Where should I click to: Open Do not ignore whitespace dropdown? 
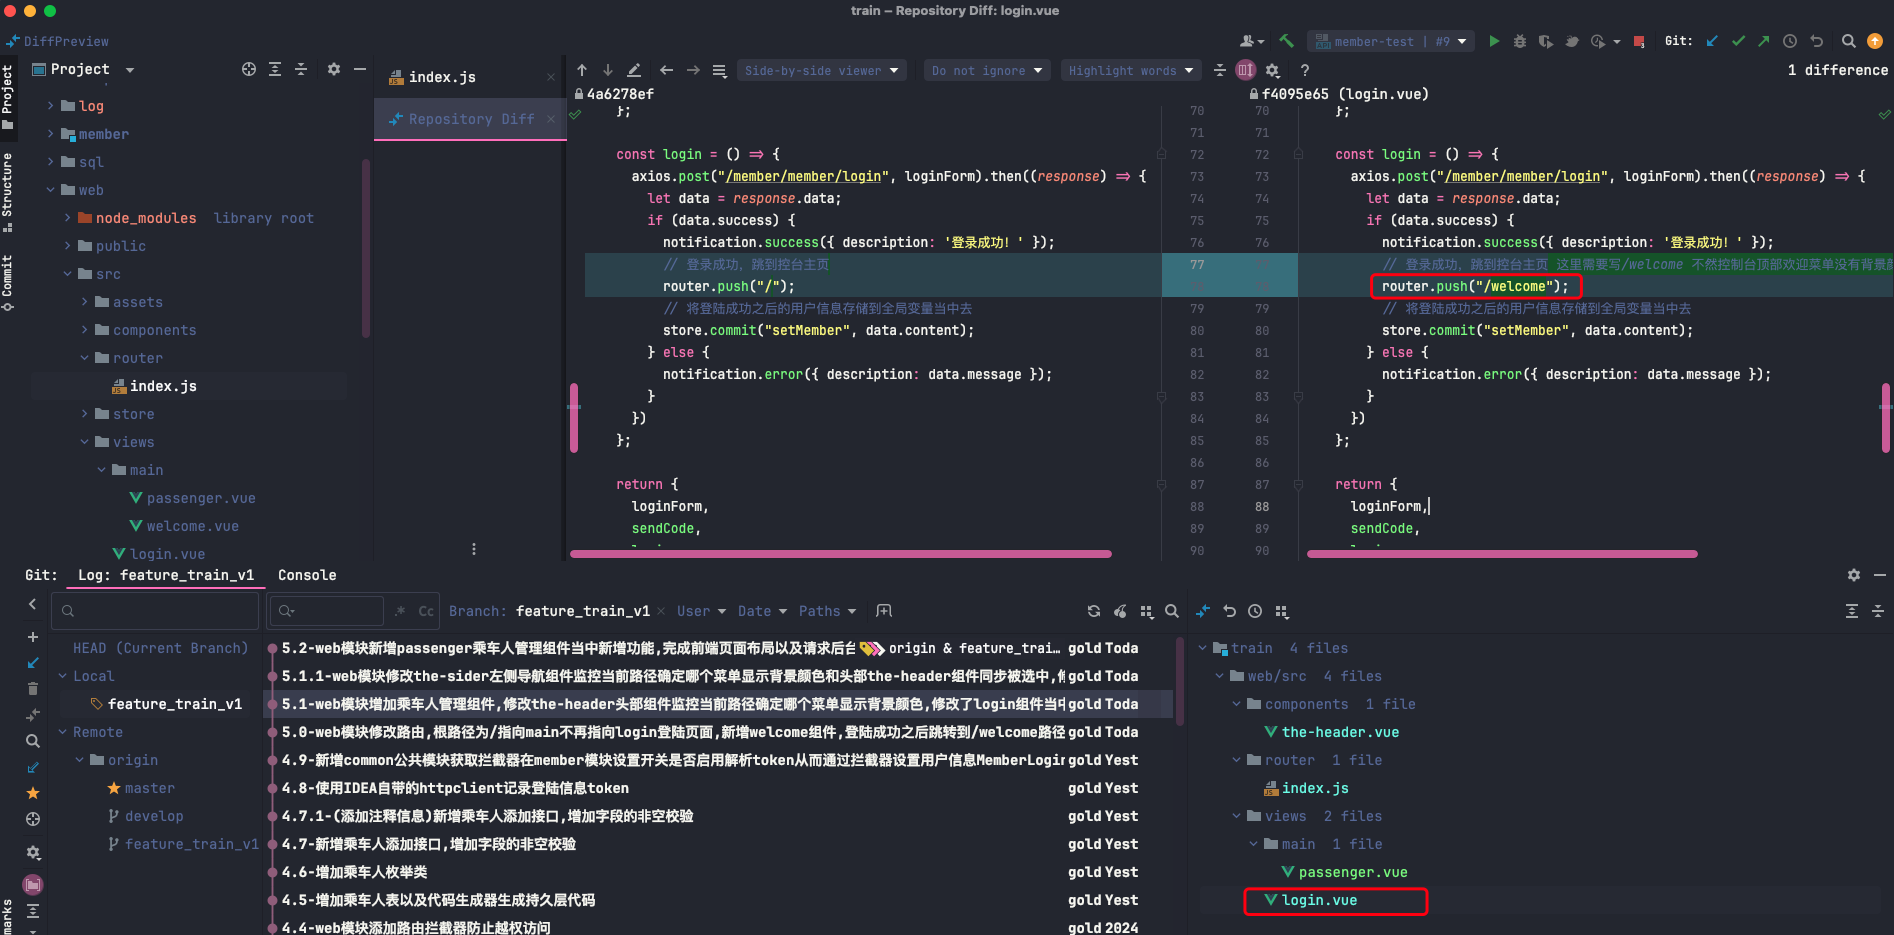[x=987, y=70]
